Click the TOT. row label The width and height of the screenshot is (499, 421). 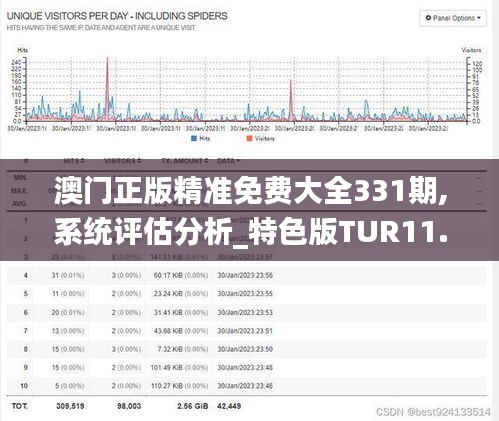pos(20,406)
